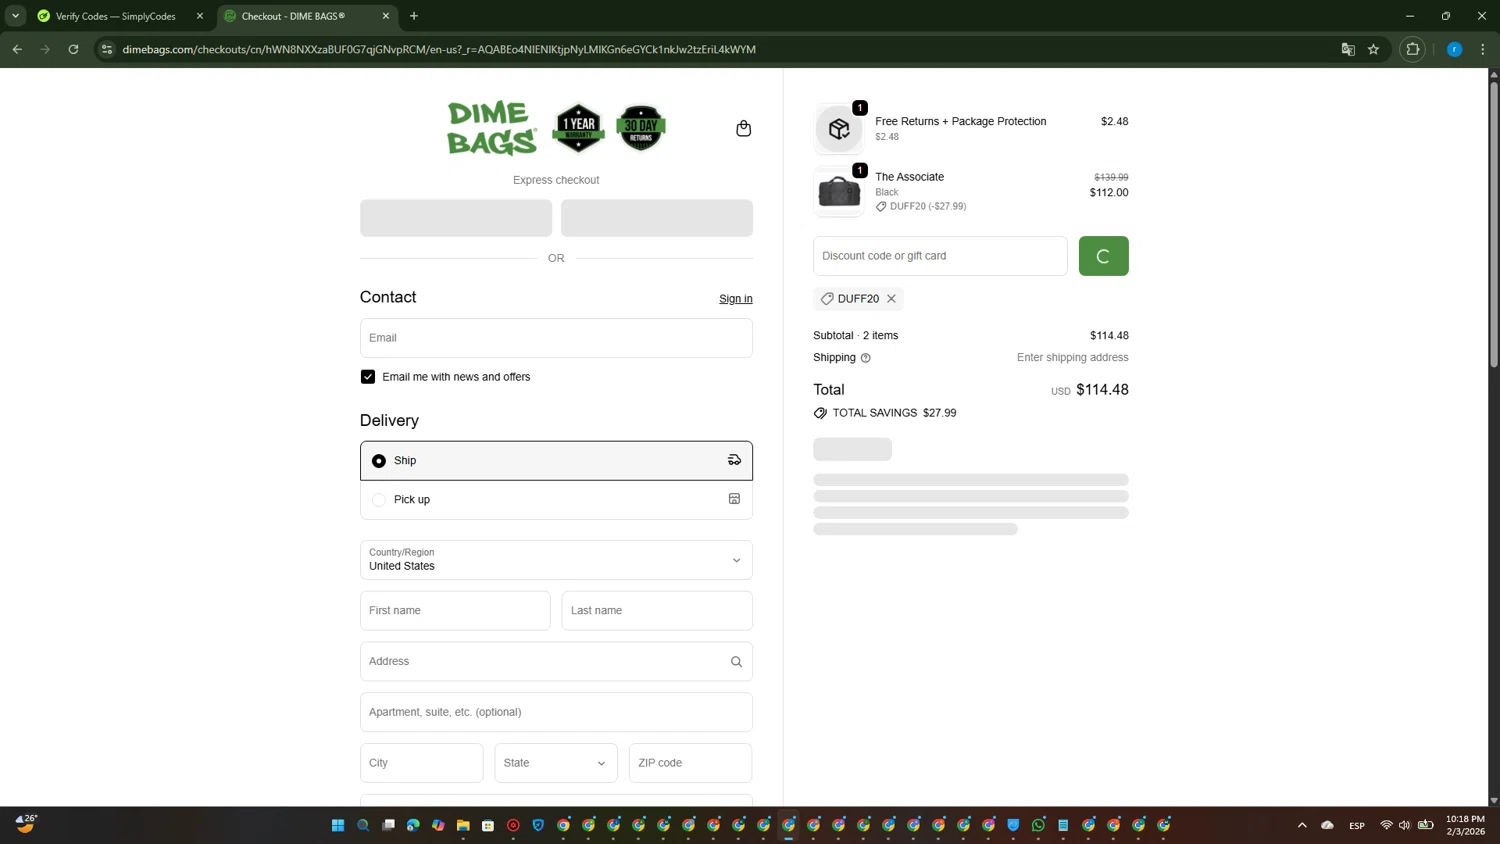Open Wi-Fi network settings tray icon
Image resolution: width=1500 pixels, height=844 pixels.
(x=1386, y=825)
